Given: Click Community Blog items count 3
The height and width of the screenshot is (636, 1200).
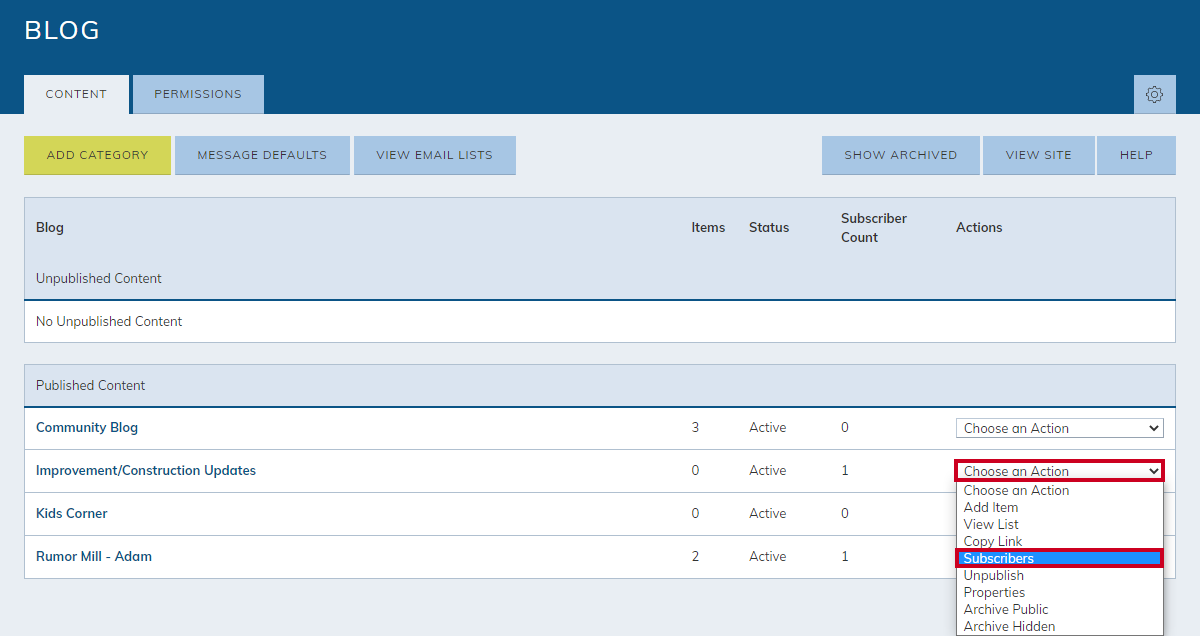Looking at the screenshot, I should [695, 427].
